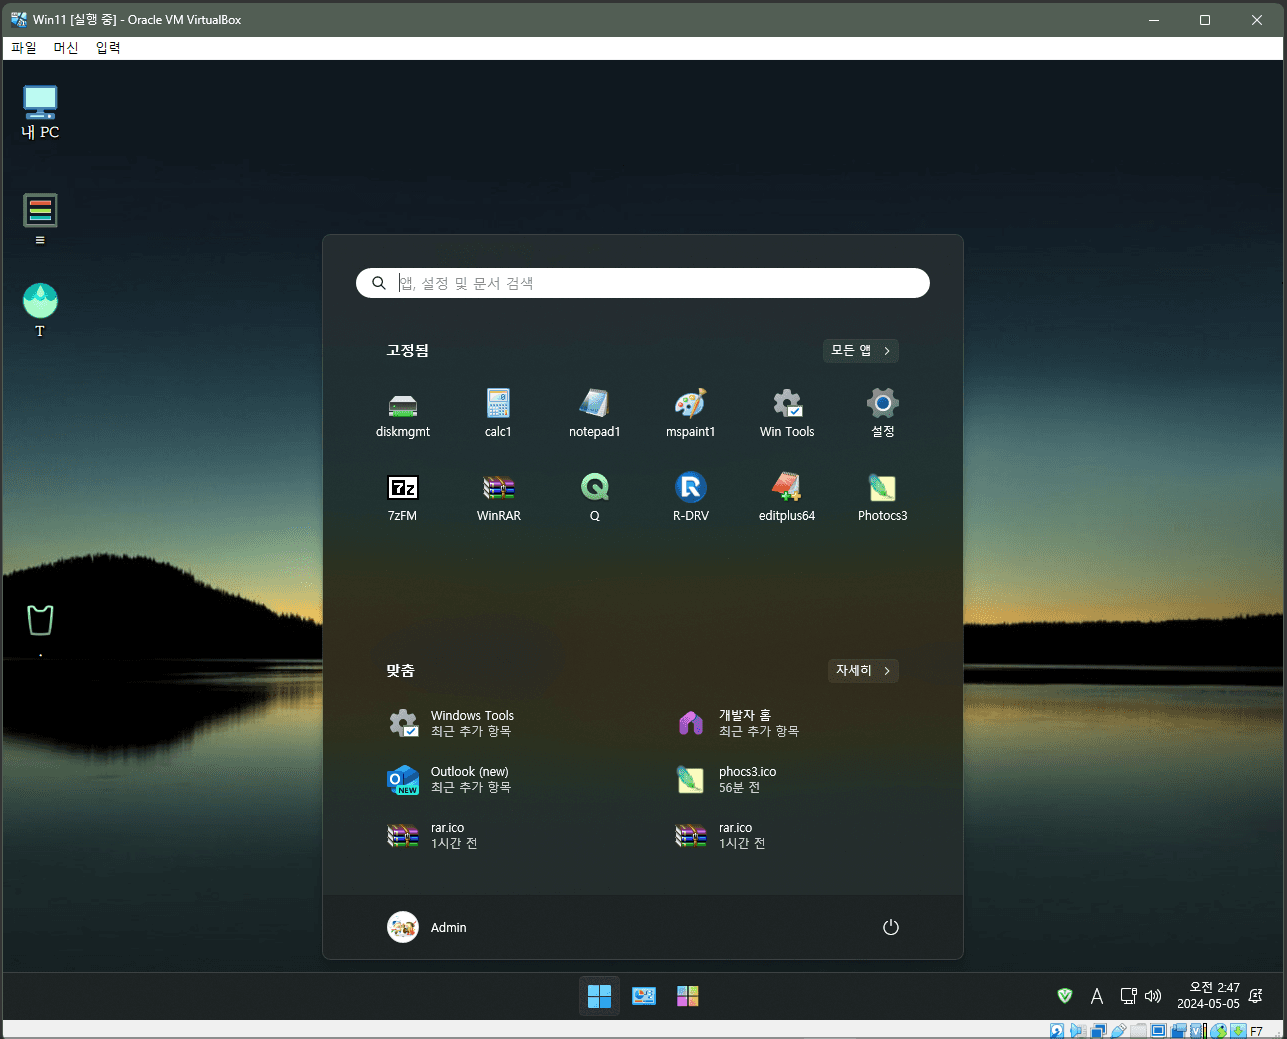The height and width of the screenshot is (1039, 1287).
Task: Click the VirtualBox recording status icon
Action: pos(1179,1031)
